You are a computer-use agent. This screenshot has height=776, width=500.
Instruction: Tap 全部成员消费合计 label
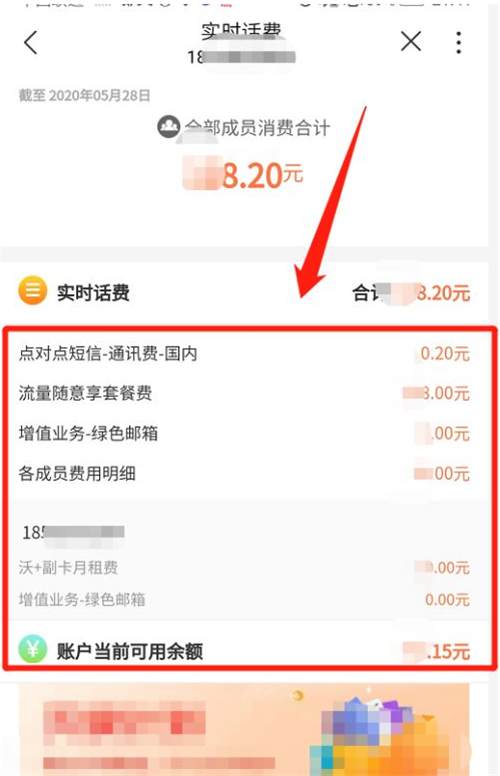257,128
